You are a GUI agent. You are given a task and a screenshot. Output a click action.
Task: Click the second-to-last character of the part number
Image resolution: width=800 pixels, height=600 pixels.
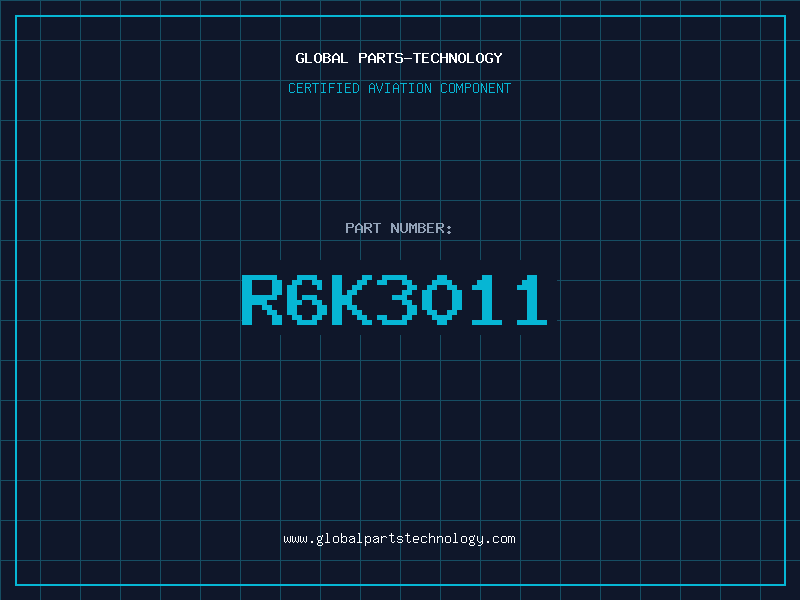484,300
